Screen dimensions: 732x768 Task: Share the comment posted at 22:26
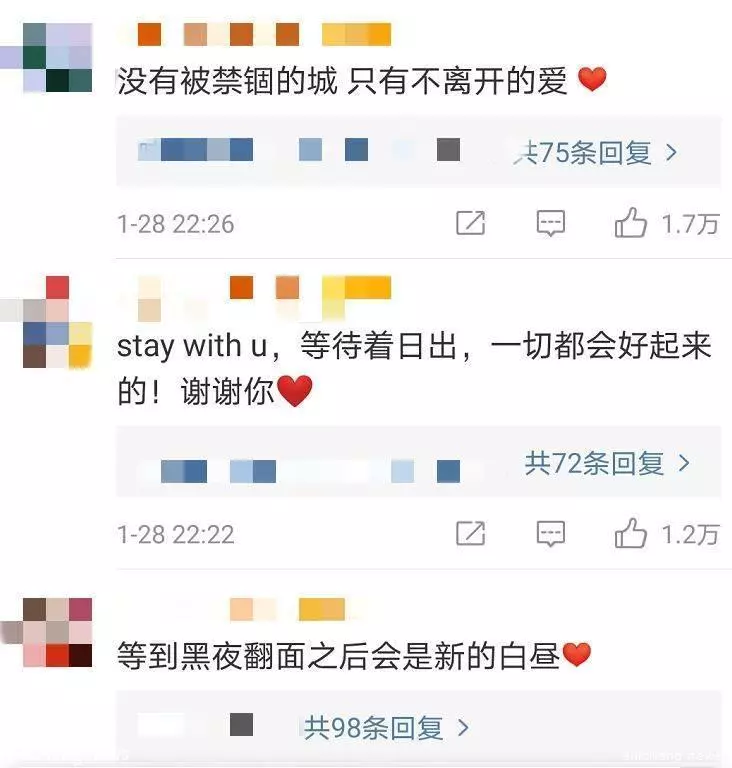click(x=470, y=223)
